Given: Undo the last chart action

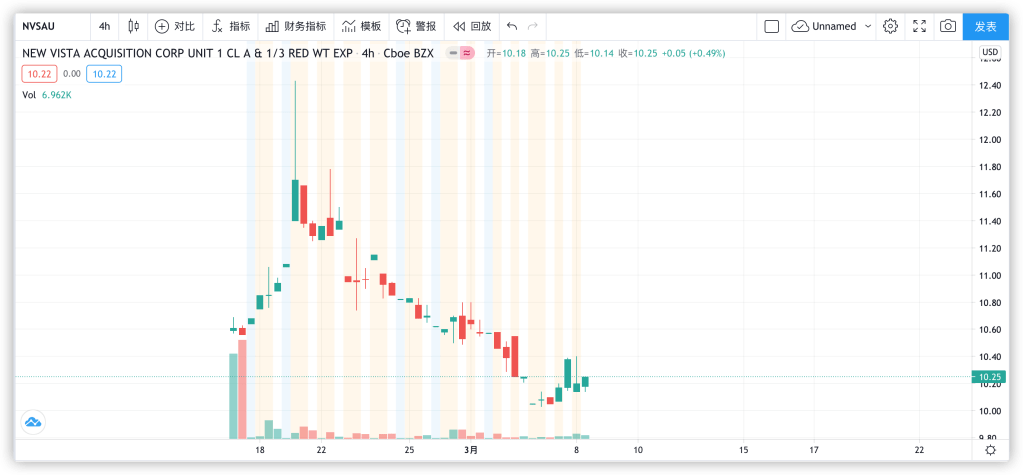Looking at the screenshot, I should click(512, 26).
